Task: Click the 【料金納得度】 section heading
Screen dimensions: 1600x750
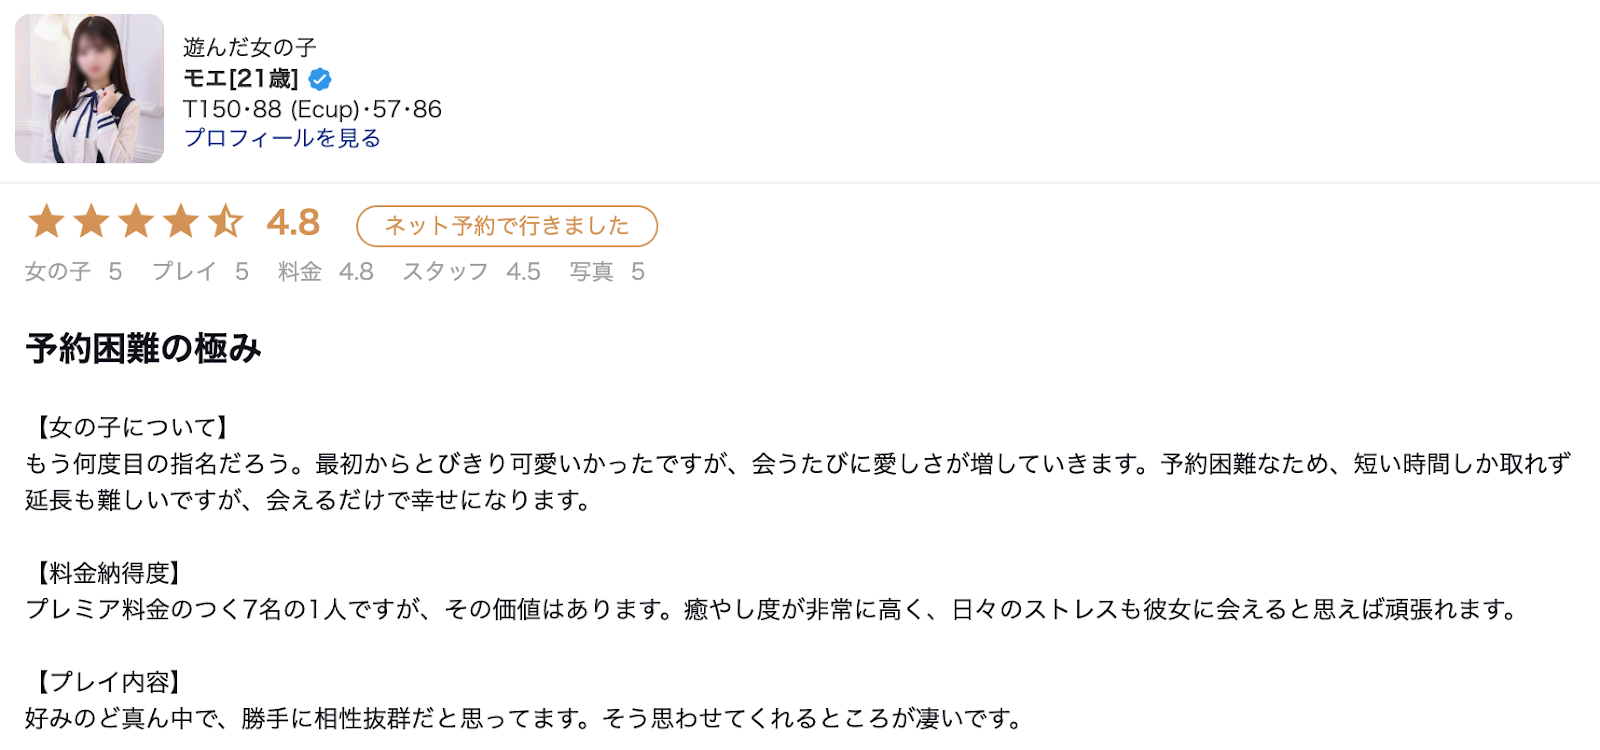Action: coord(108,573)
